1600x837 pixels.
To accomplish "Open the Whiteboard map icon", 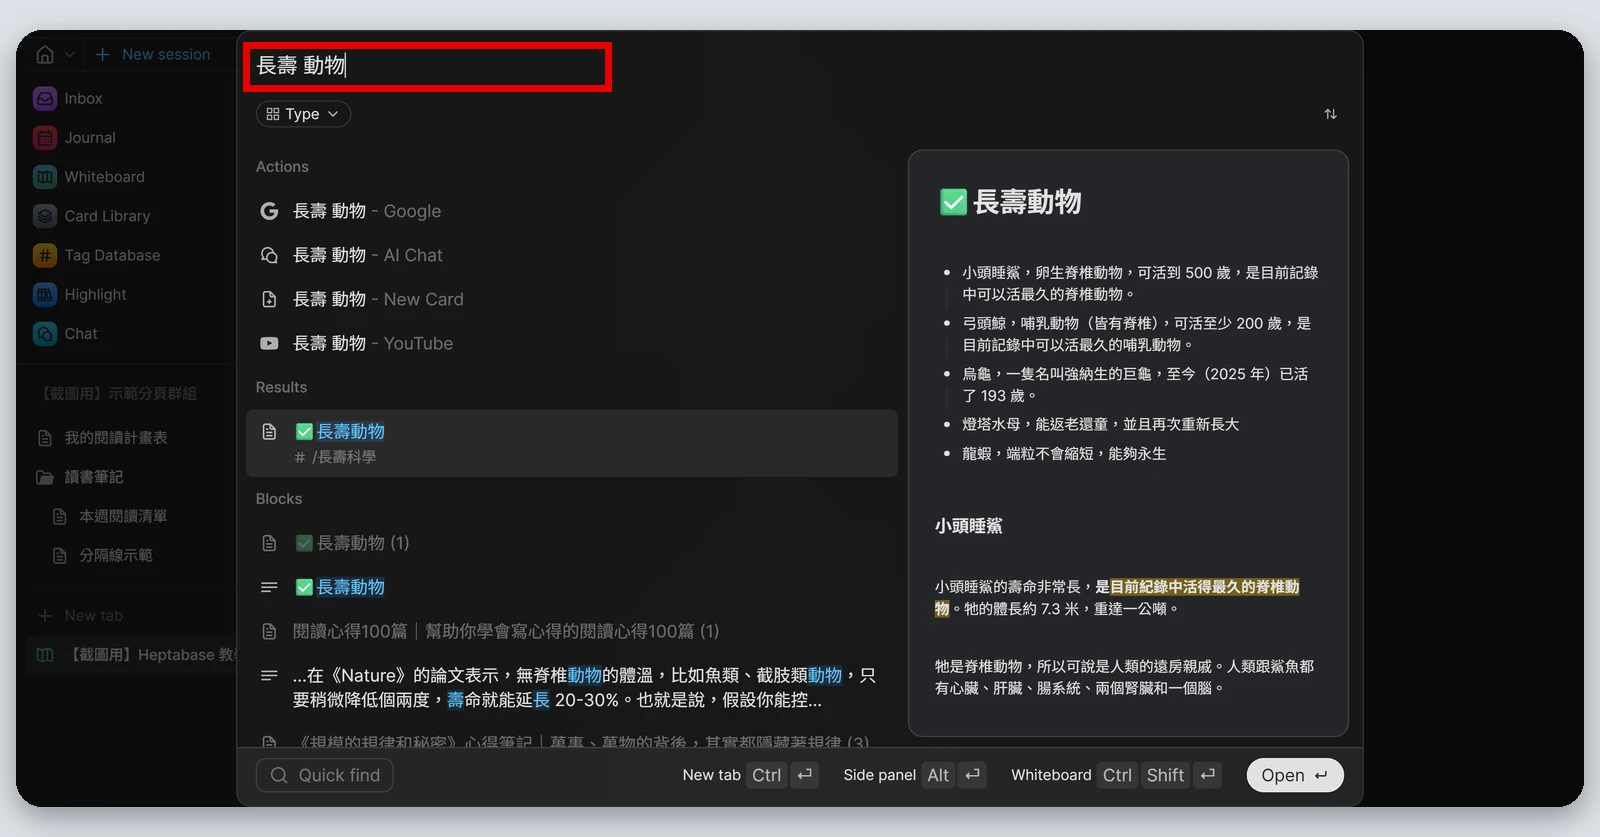I will (x=44, y=176).
